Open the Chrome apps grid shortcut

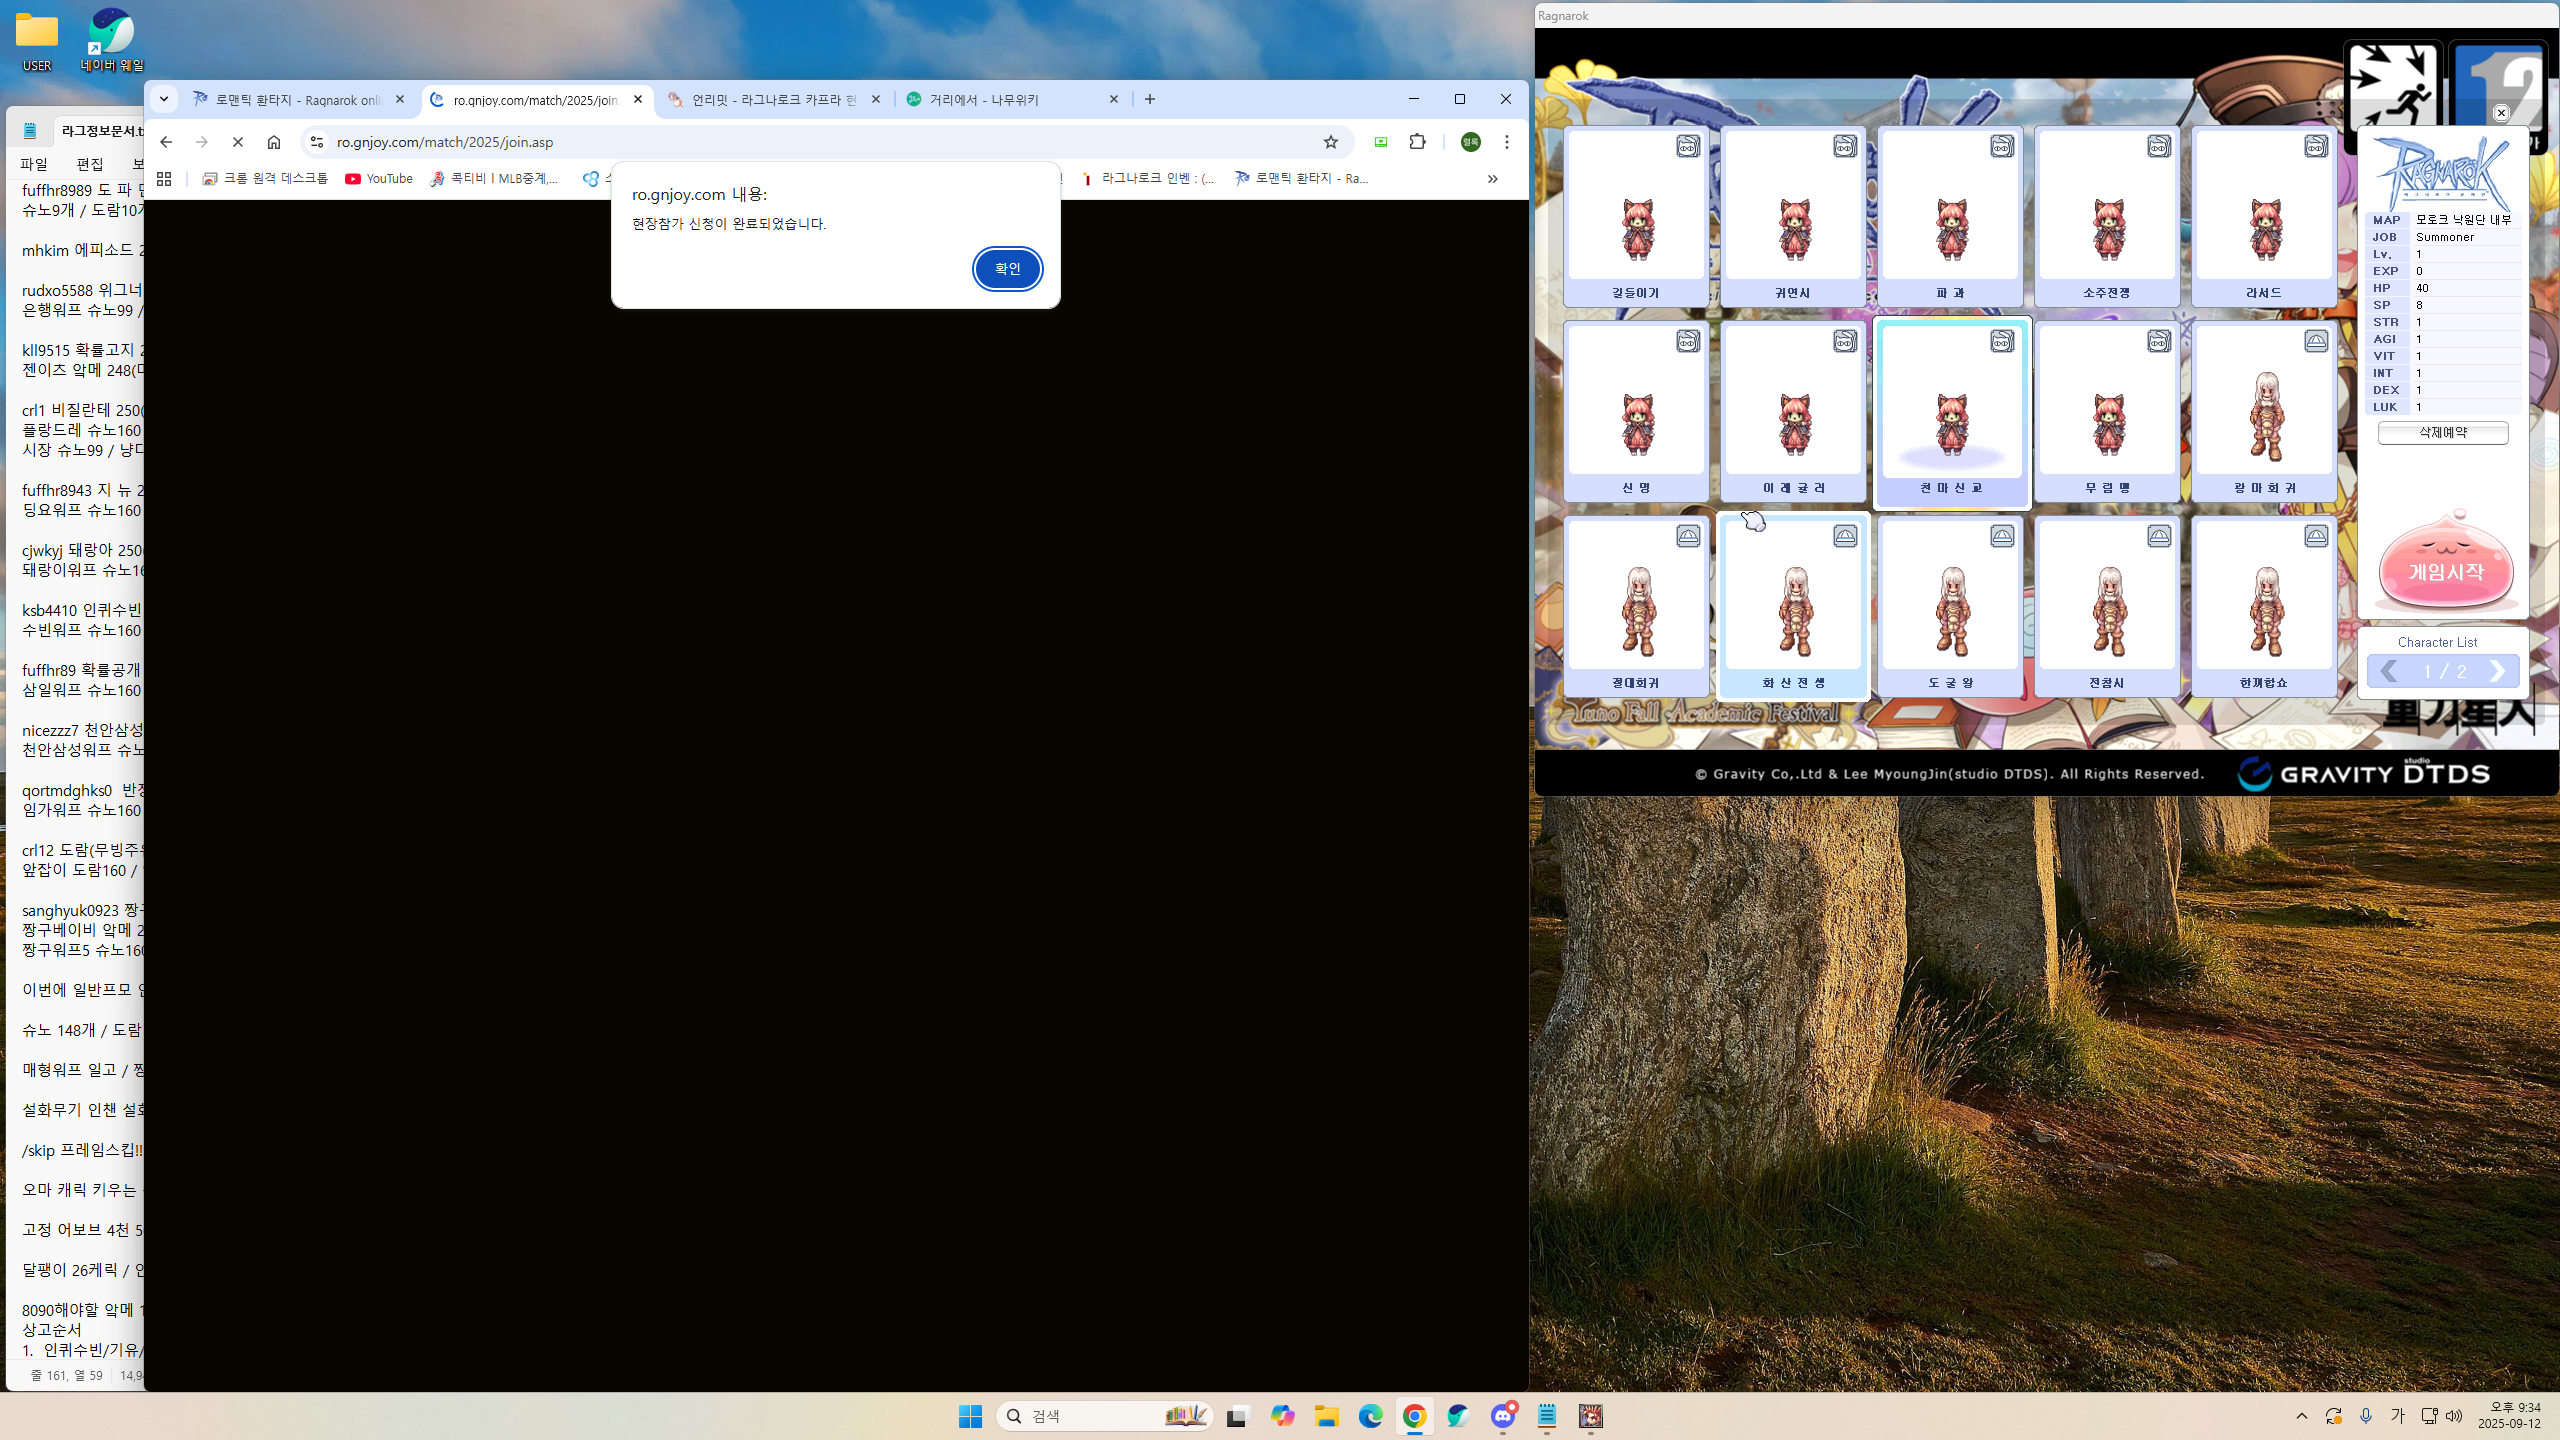pyautogui.click(x=164, y=178)
